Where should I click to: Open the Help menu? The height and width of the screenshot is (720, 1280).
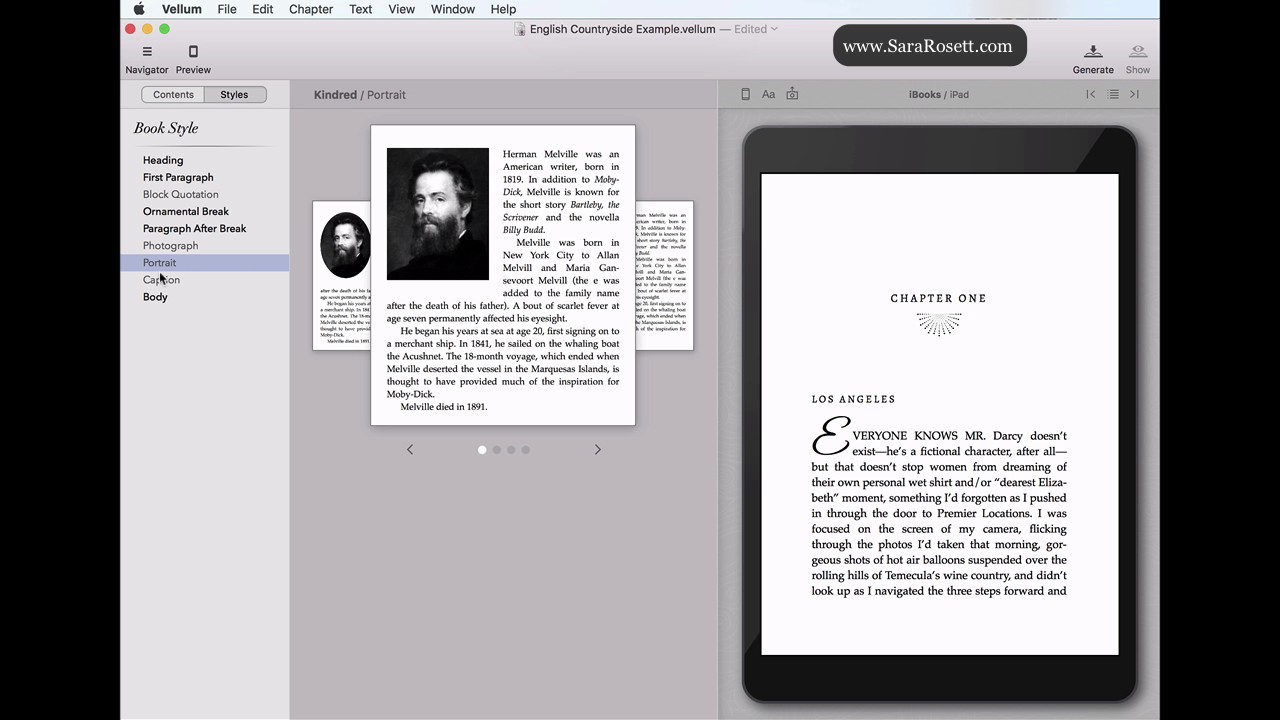[503, 9]
